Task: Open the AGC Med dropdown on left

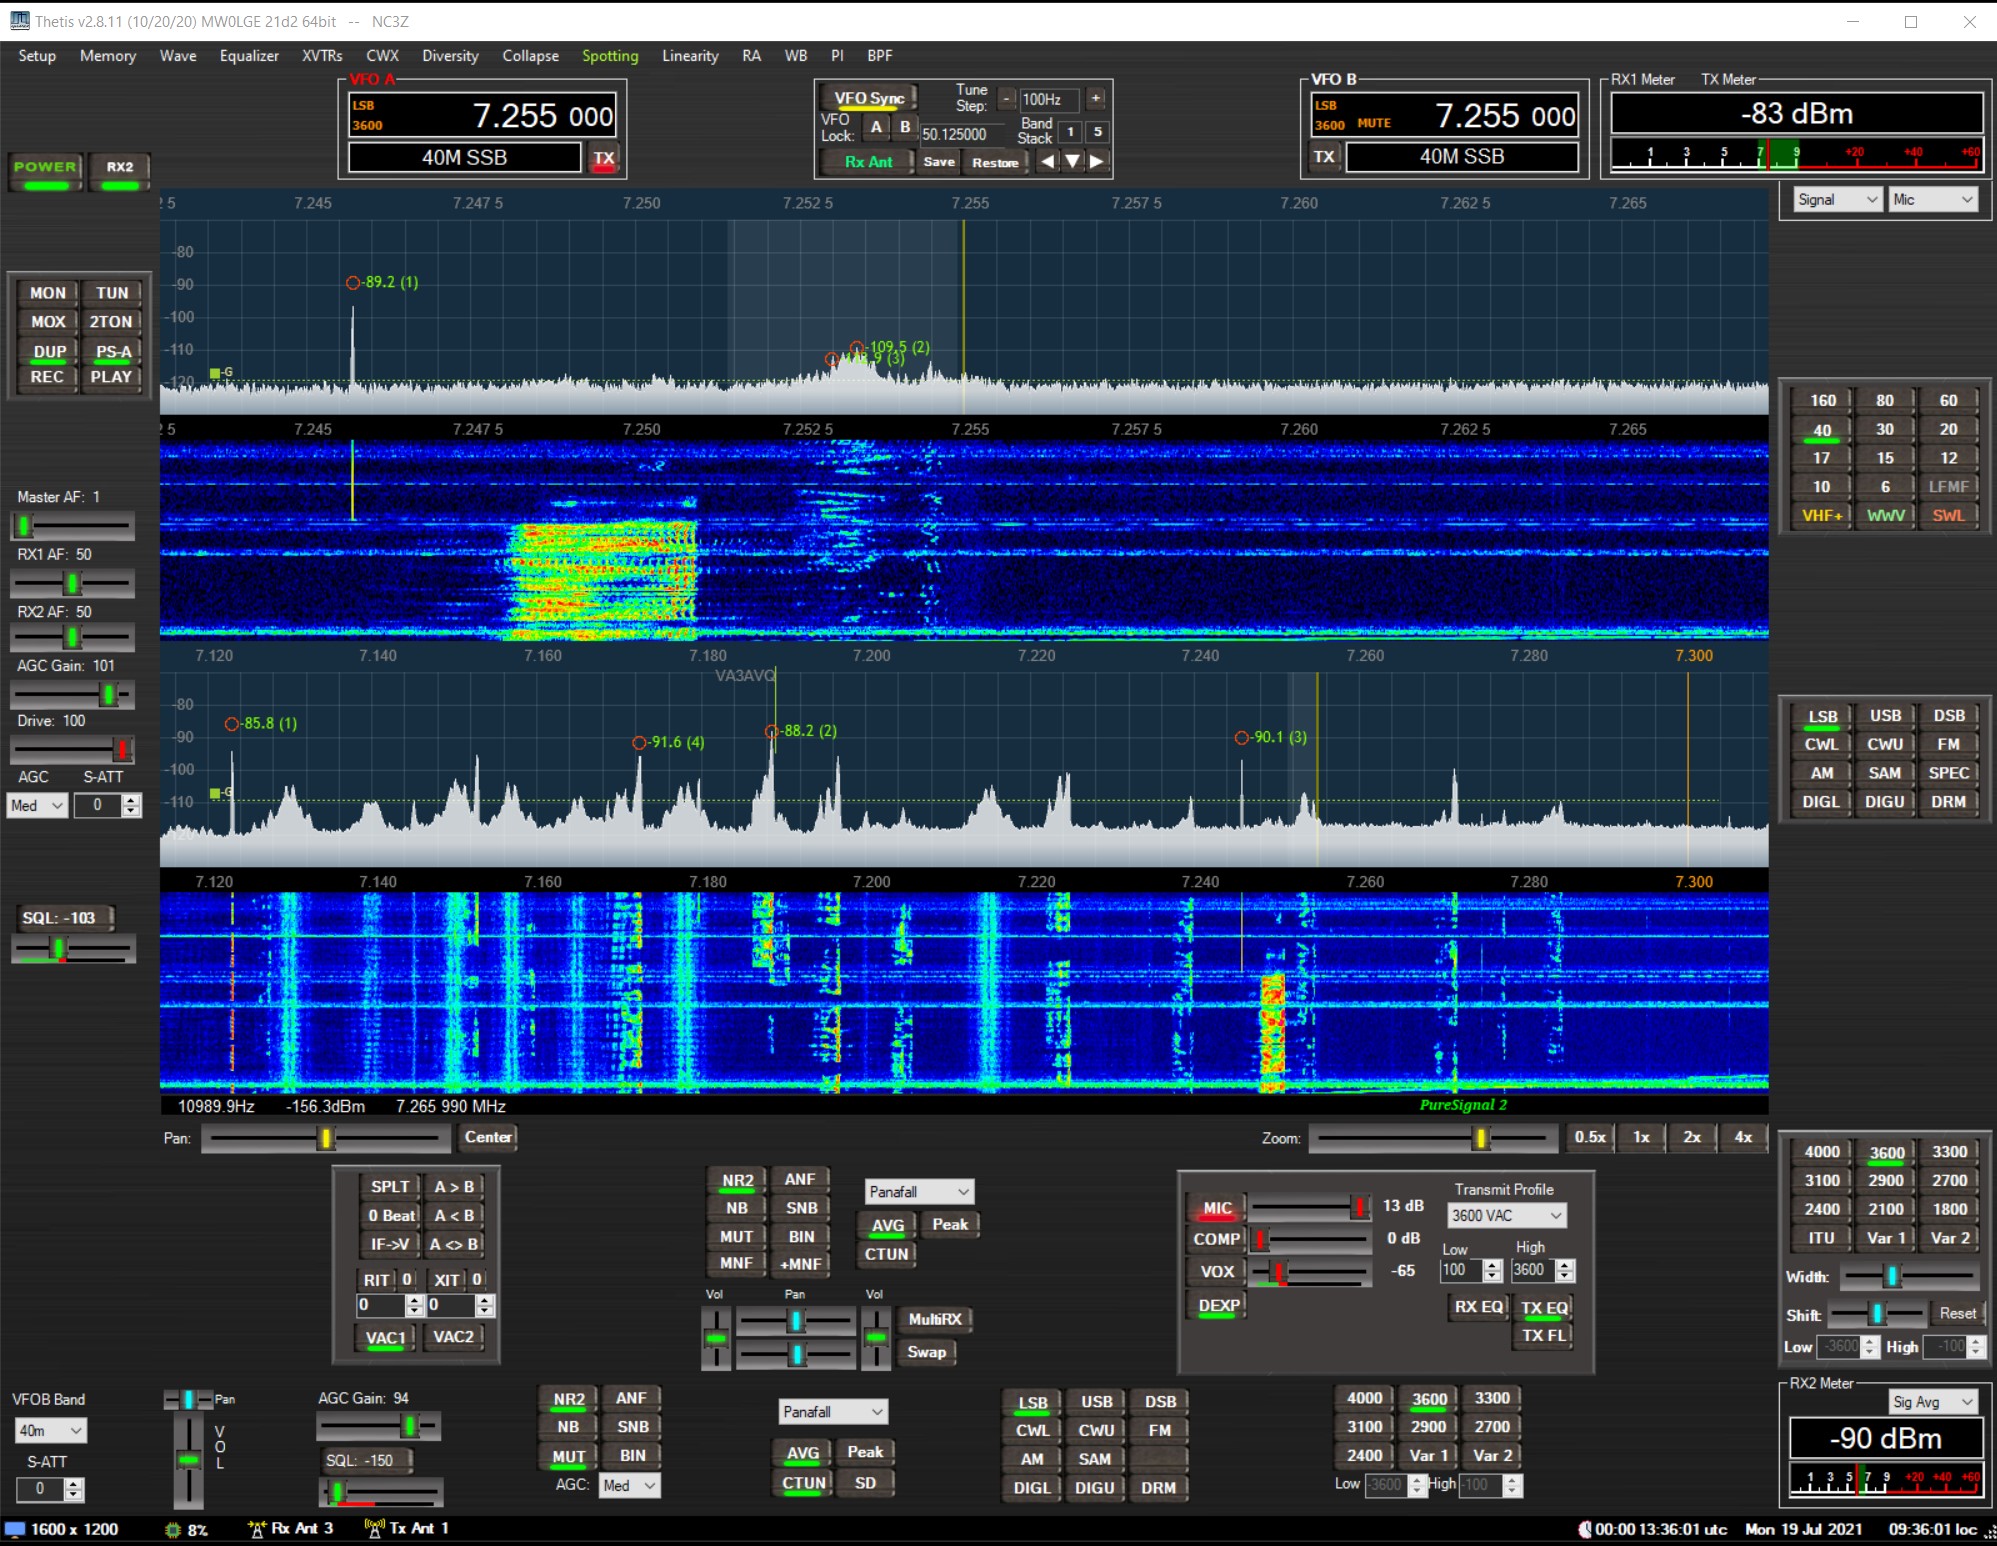Action: pyautogui.click(x=37, y=806)
